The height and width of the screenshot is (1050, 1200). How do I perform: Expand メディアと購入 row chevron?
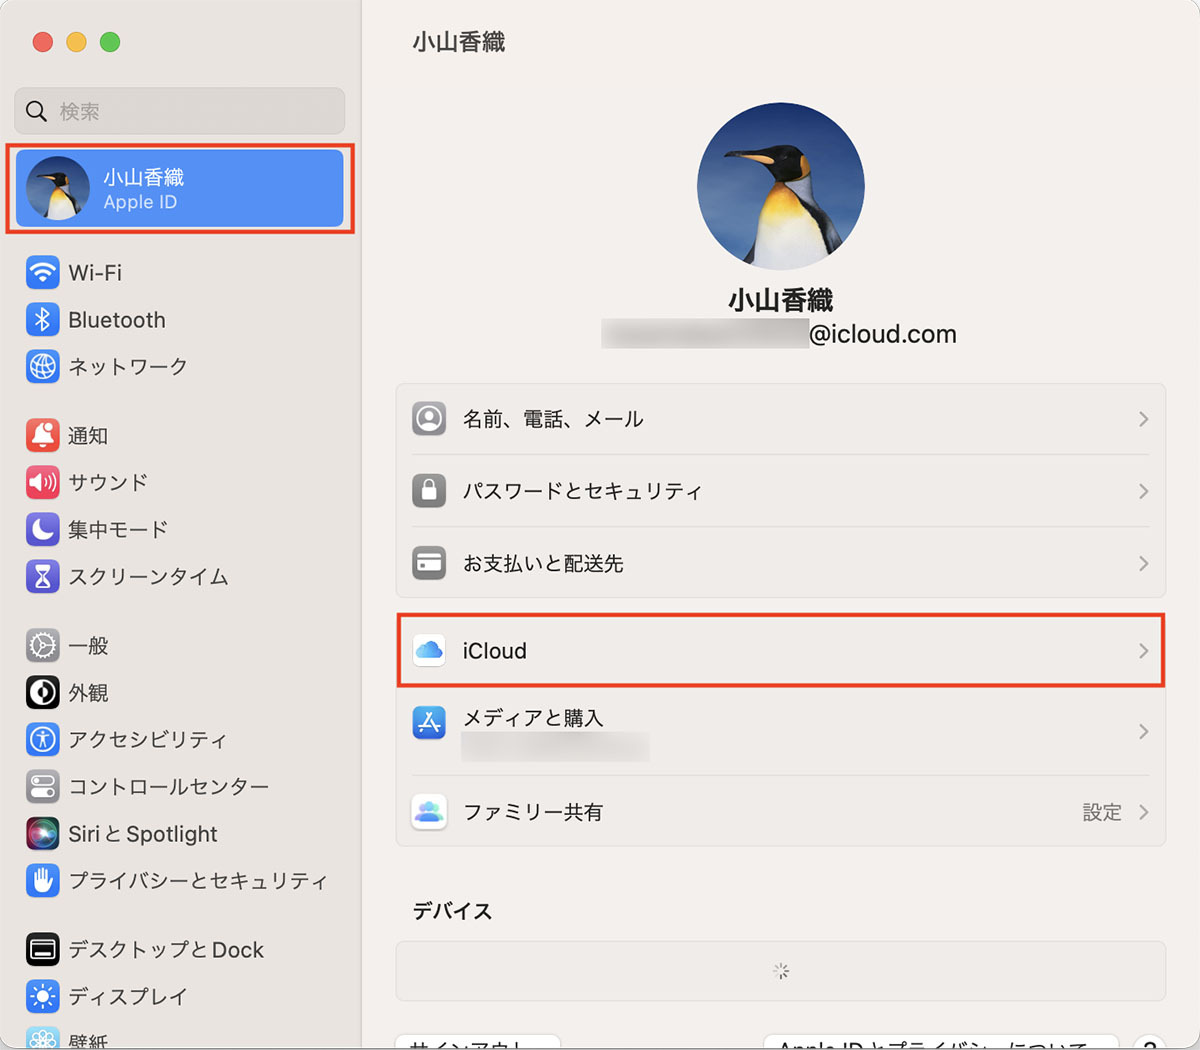coord(1143,732)
